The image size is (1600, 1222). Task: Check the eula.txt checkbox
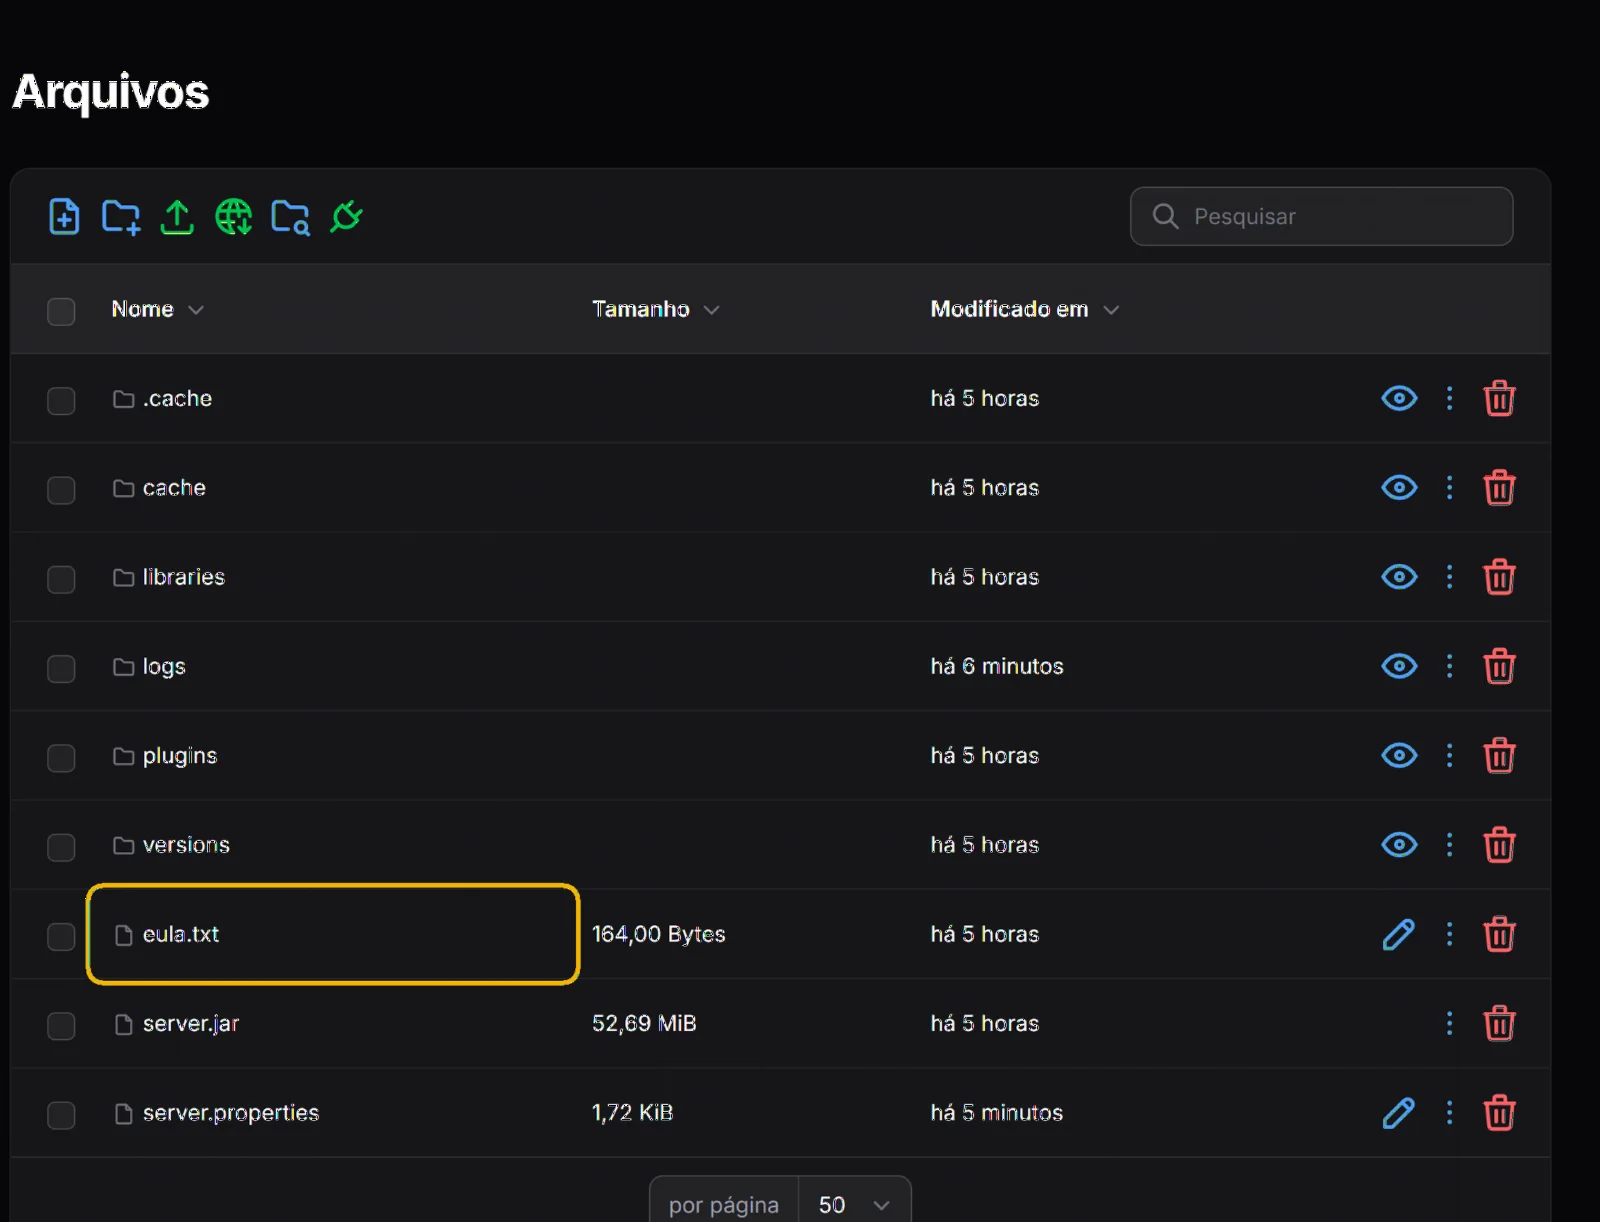click(61, 936)
